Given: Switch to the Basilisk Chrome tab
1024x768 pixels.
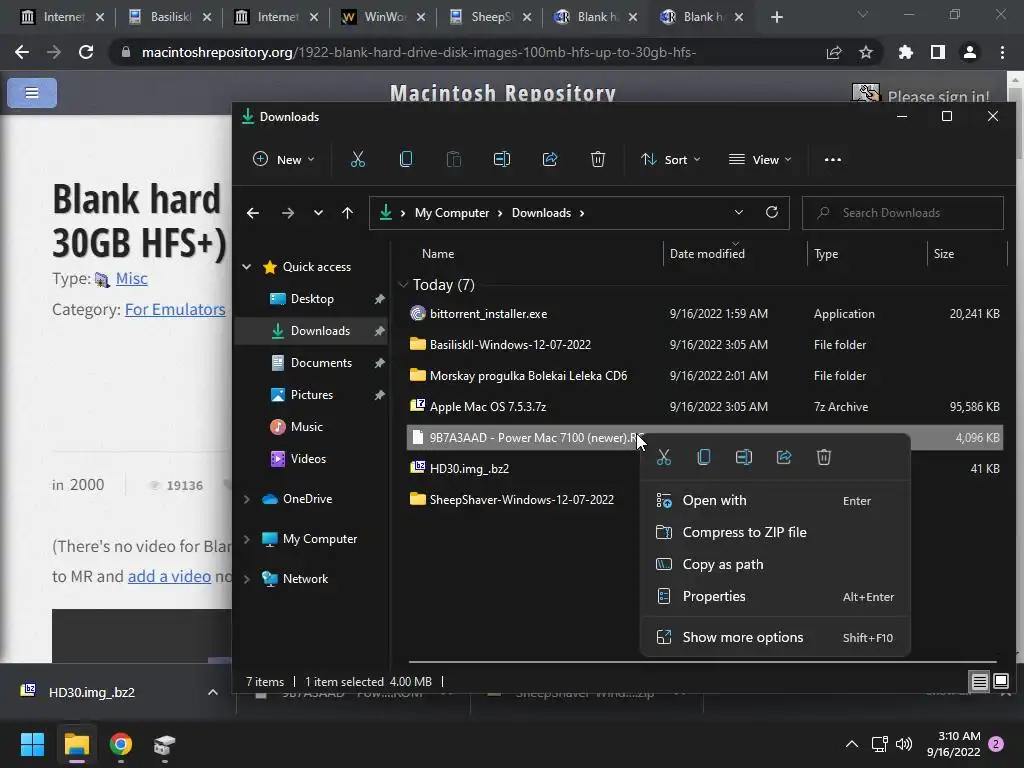Looking at the screenshot, I should (x=170, y=17).
